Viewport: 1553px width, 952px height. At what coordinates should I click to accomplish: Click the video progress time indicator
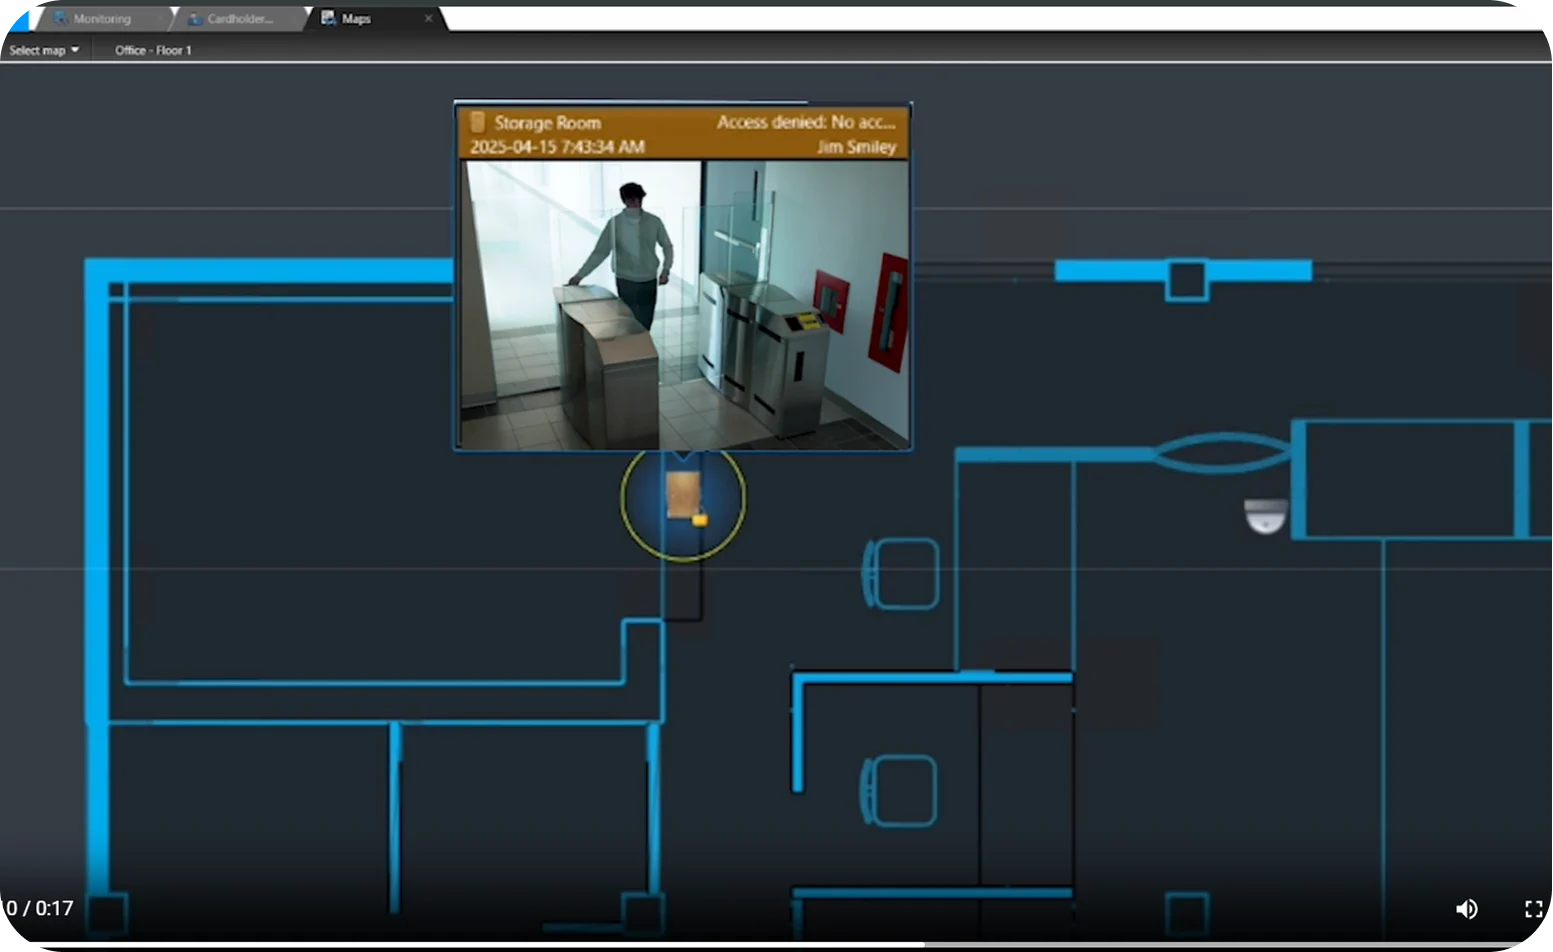coord(36,908)
